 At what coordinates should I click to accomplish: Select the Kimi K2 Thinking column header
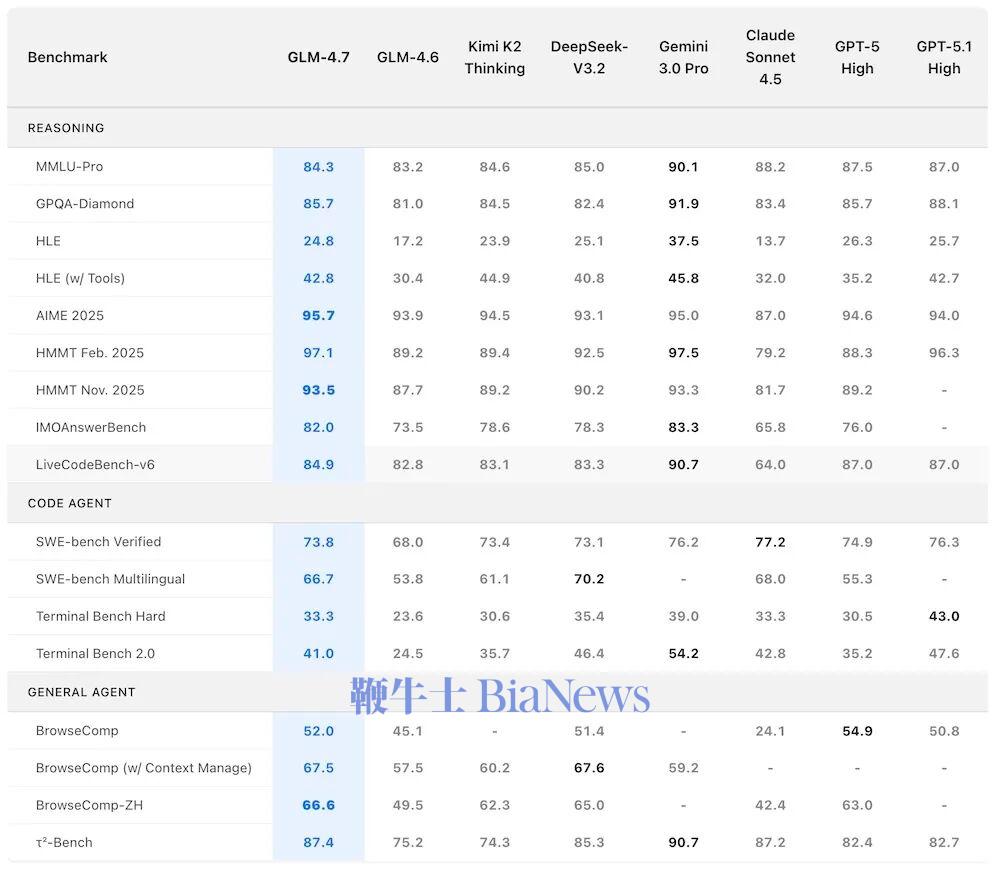(494, 58)
